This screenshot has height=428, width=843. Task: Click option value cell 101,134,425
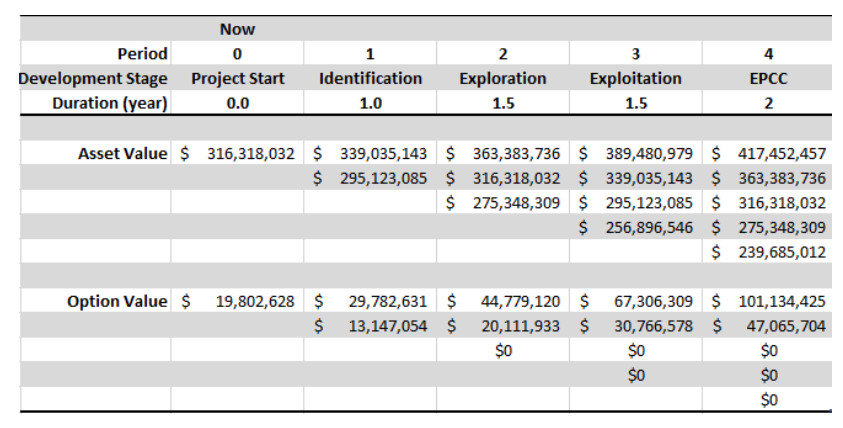tap(768, 301)
